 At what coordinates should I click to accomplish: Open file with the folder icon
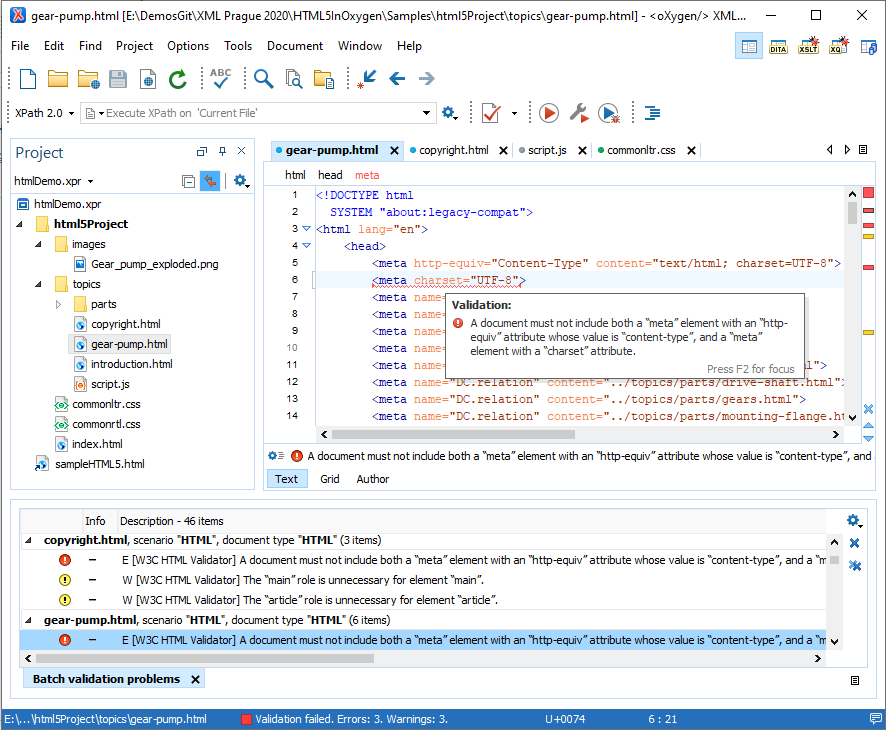58,79
